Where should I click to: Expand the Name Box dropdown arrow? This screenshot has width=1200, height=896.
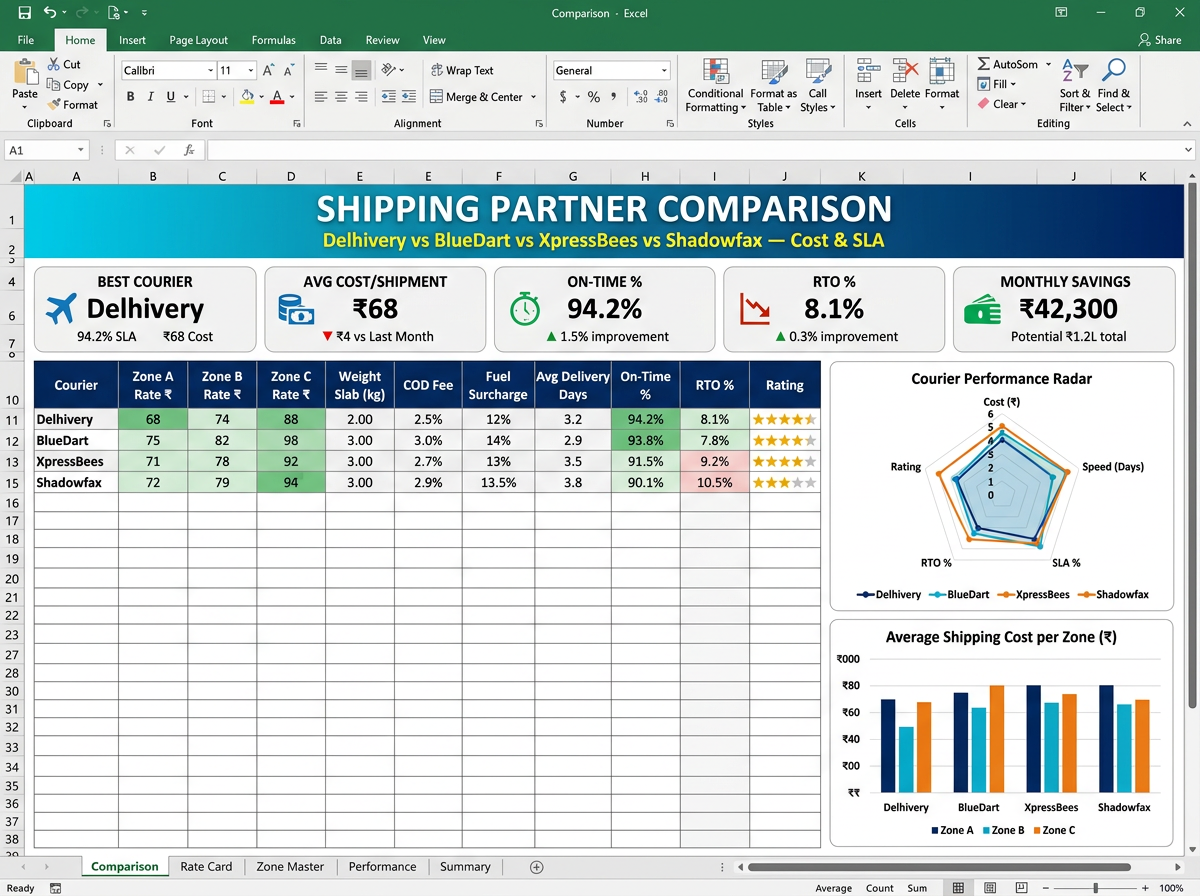tap(81, 150)
